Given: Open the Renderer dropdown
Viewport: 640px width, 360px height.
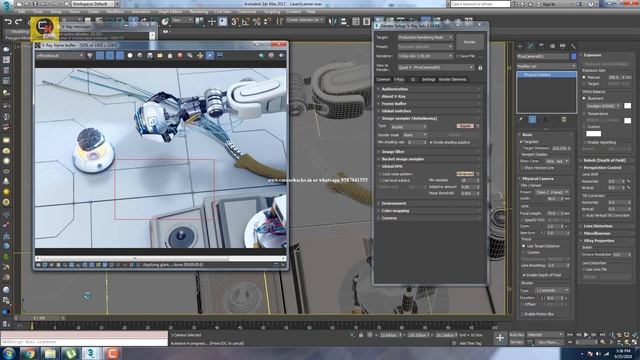Looking at the screenshot, I should (425, 56).
